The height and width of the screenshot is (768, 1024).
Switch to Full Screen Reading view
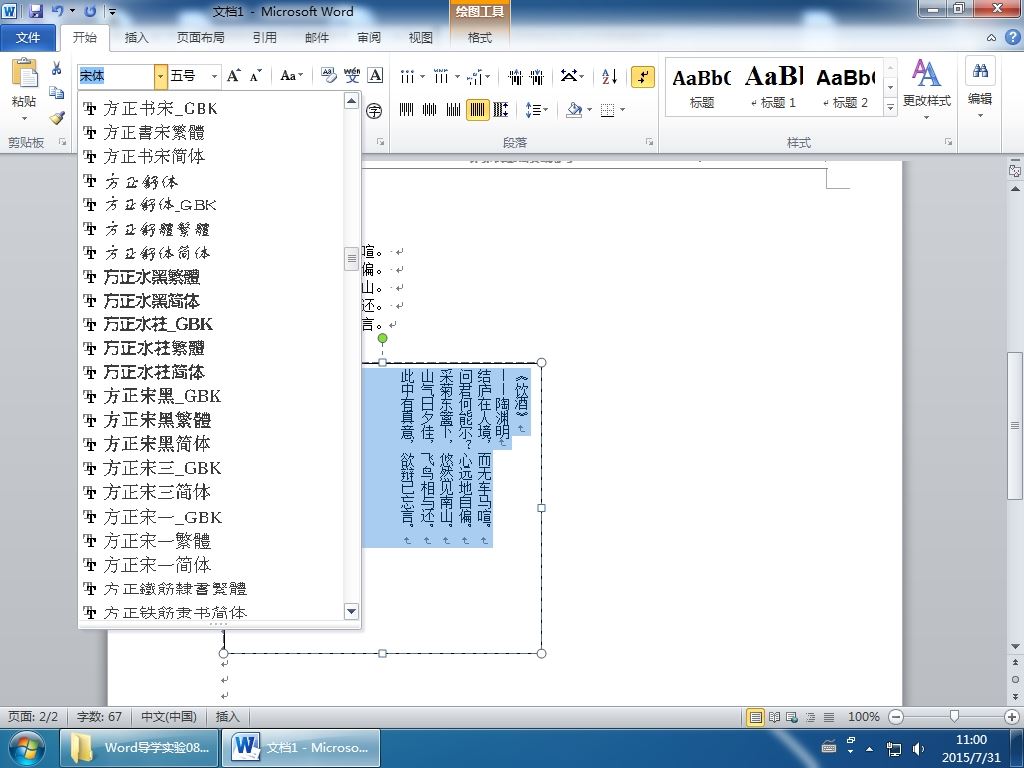pyautogui.click(x=775, y=717)
